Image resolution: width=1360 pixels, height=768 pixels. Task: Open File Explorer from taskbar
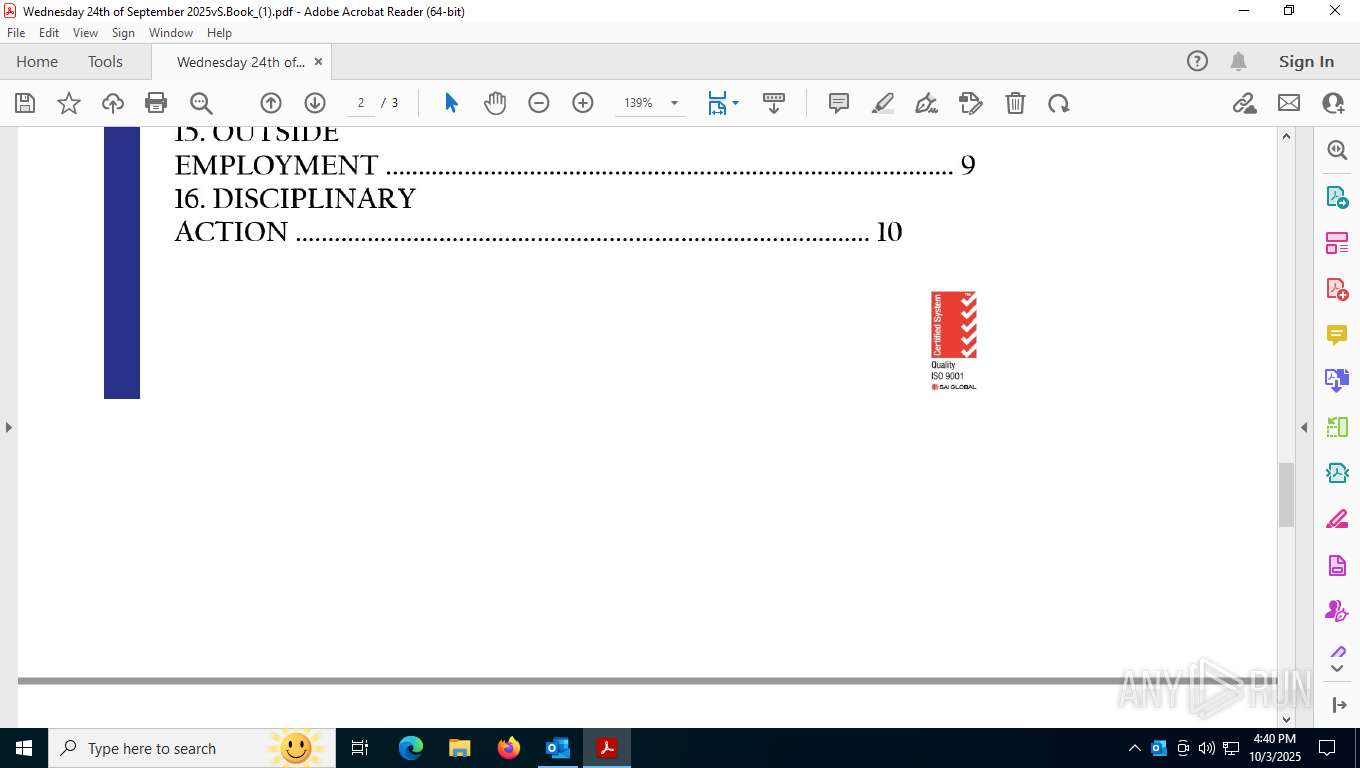click(x=460, y=748)
